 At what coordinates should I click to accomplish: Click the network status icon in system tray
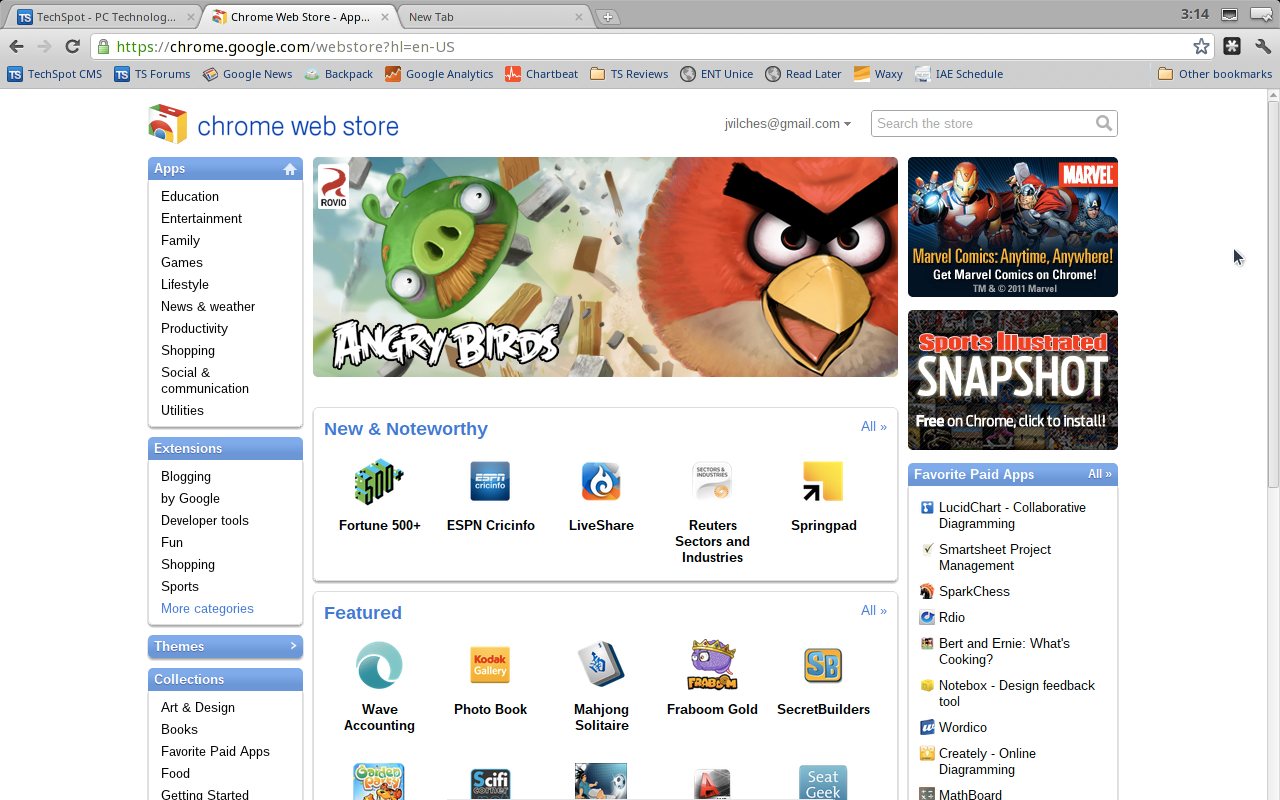coord(1229,14)
